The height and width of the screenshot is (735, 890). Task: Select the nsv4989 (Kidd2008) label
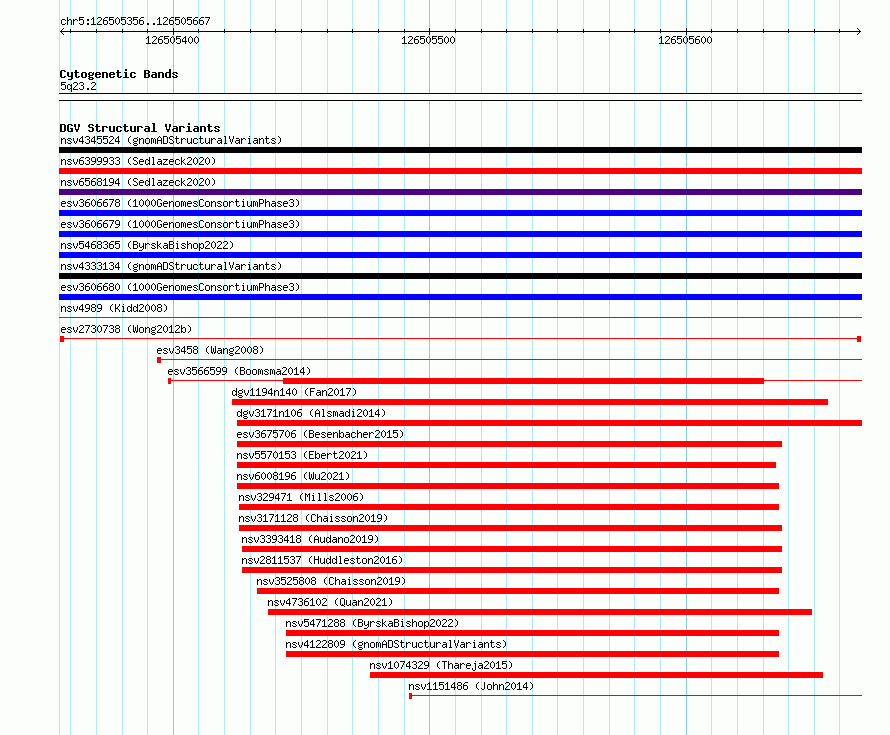114,308
